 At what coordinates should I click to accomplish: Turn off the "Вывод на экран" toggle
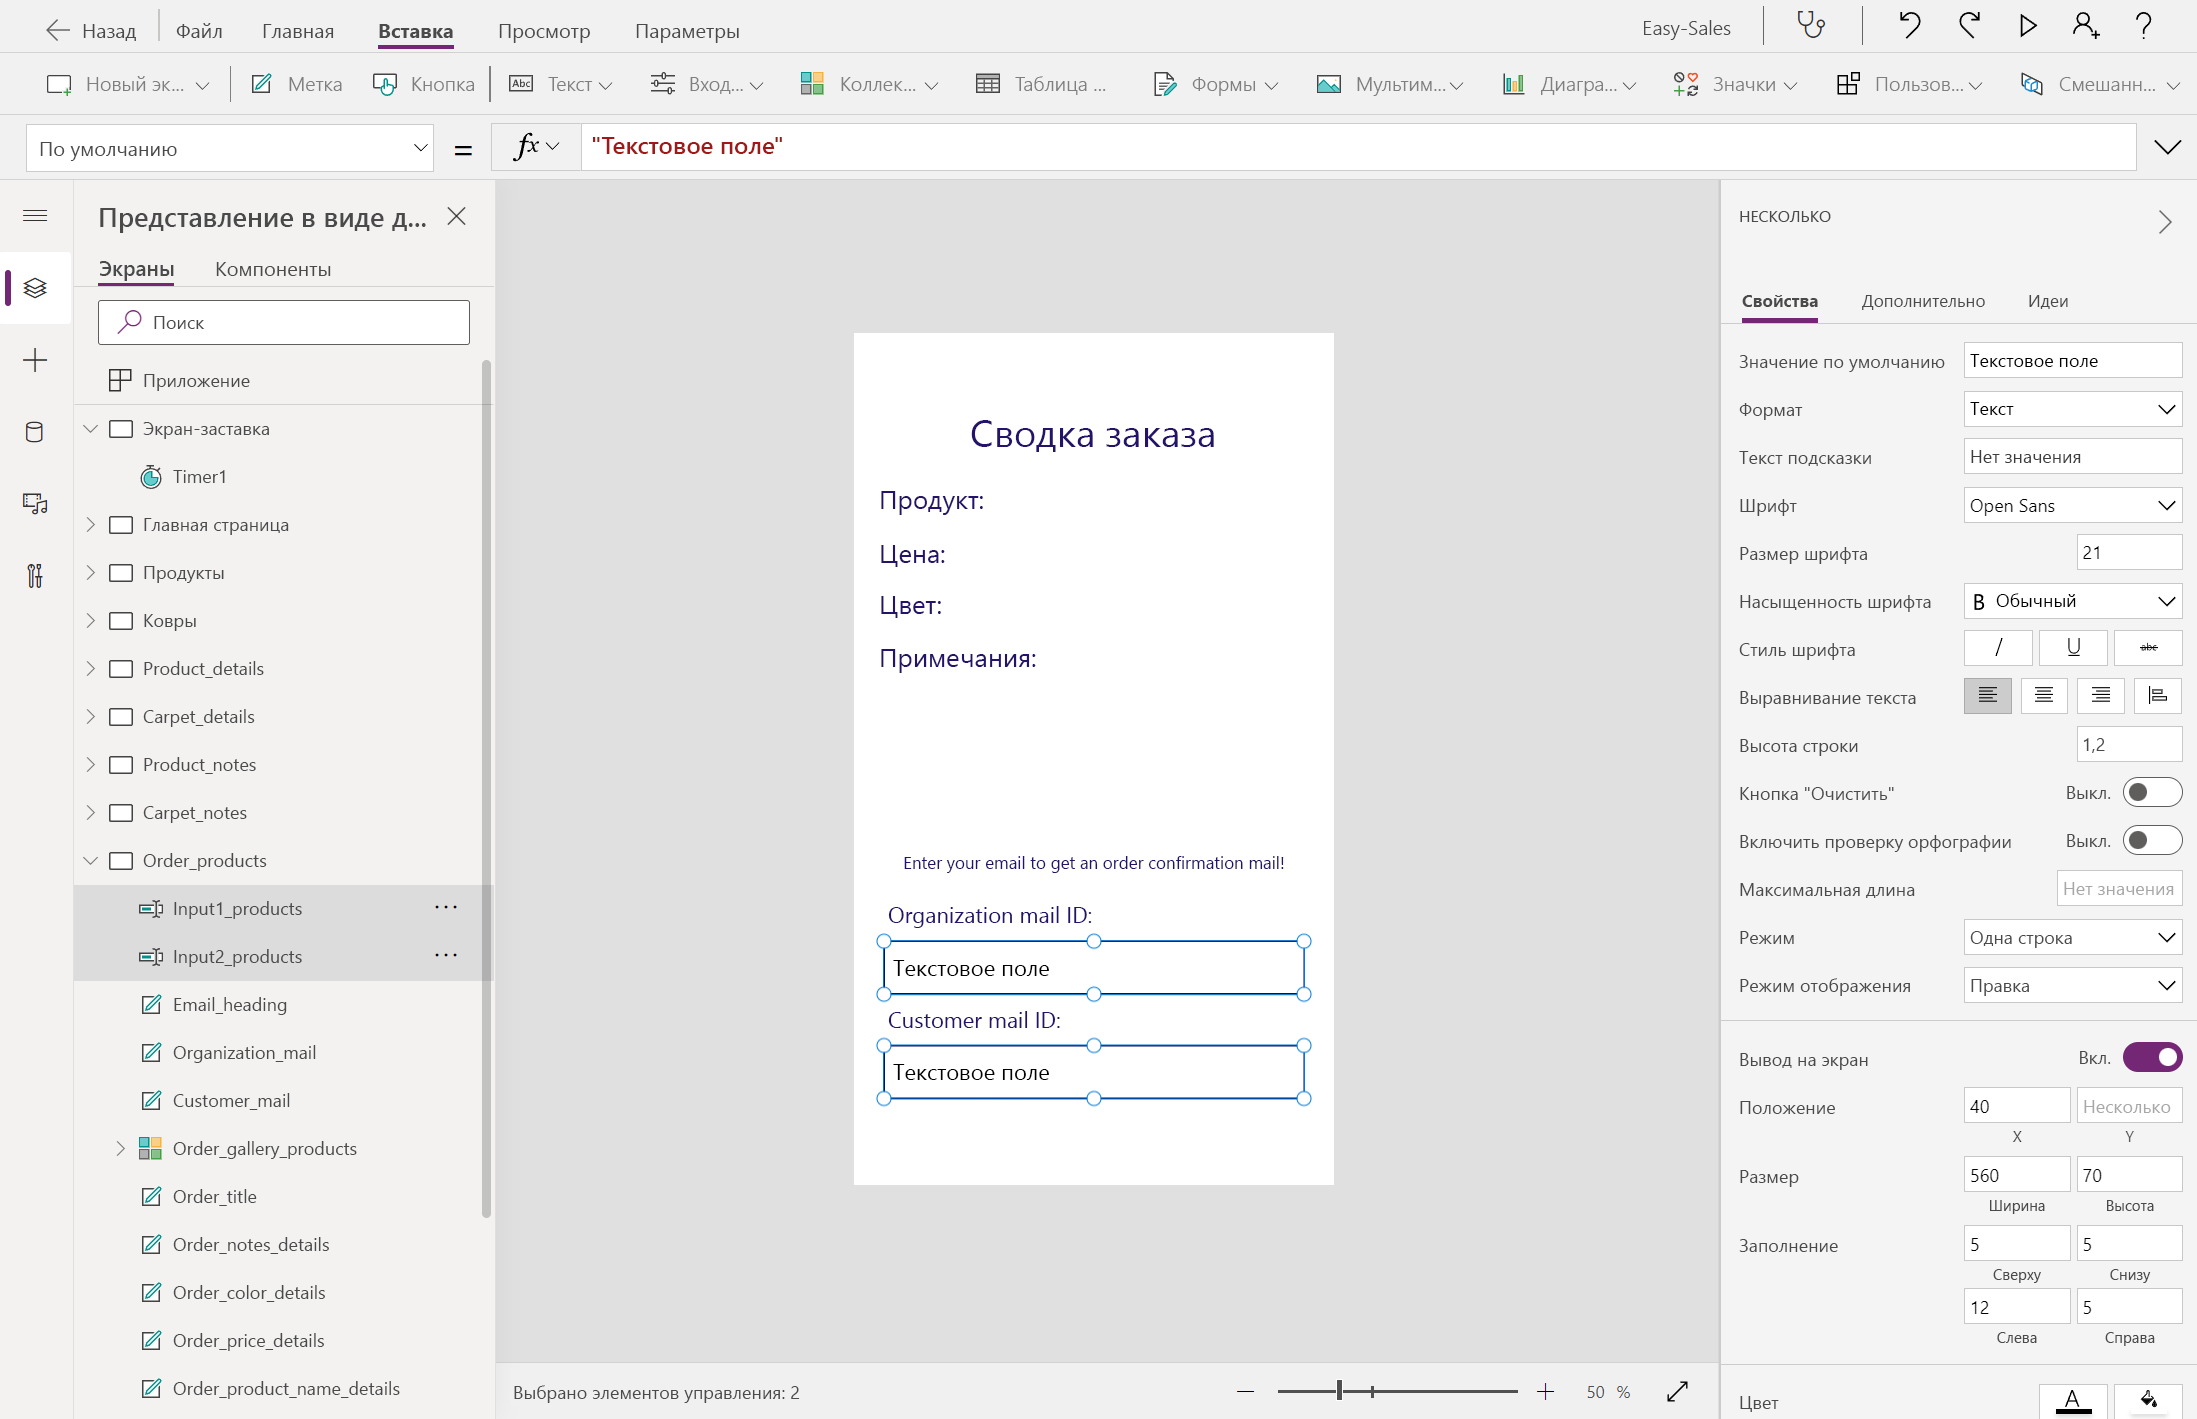tap(2151, 1058)
